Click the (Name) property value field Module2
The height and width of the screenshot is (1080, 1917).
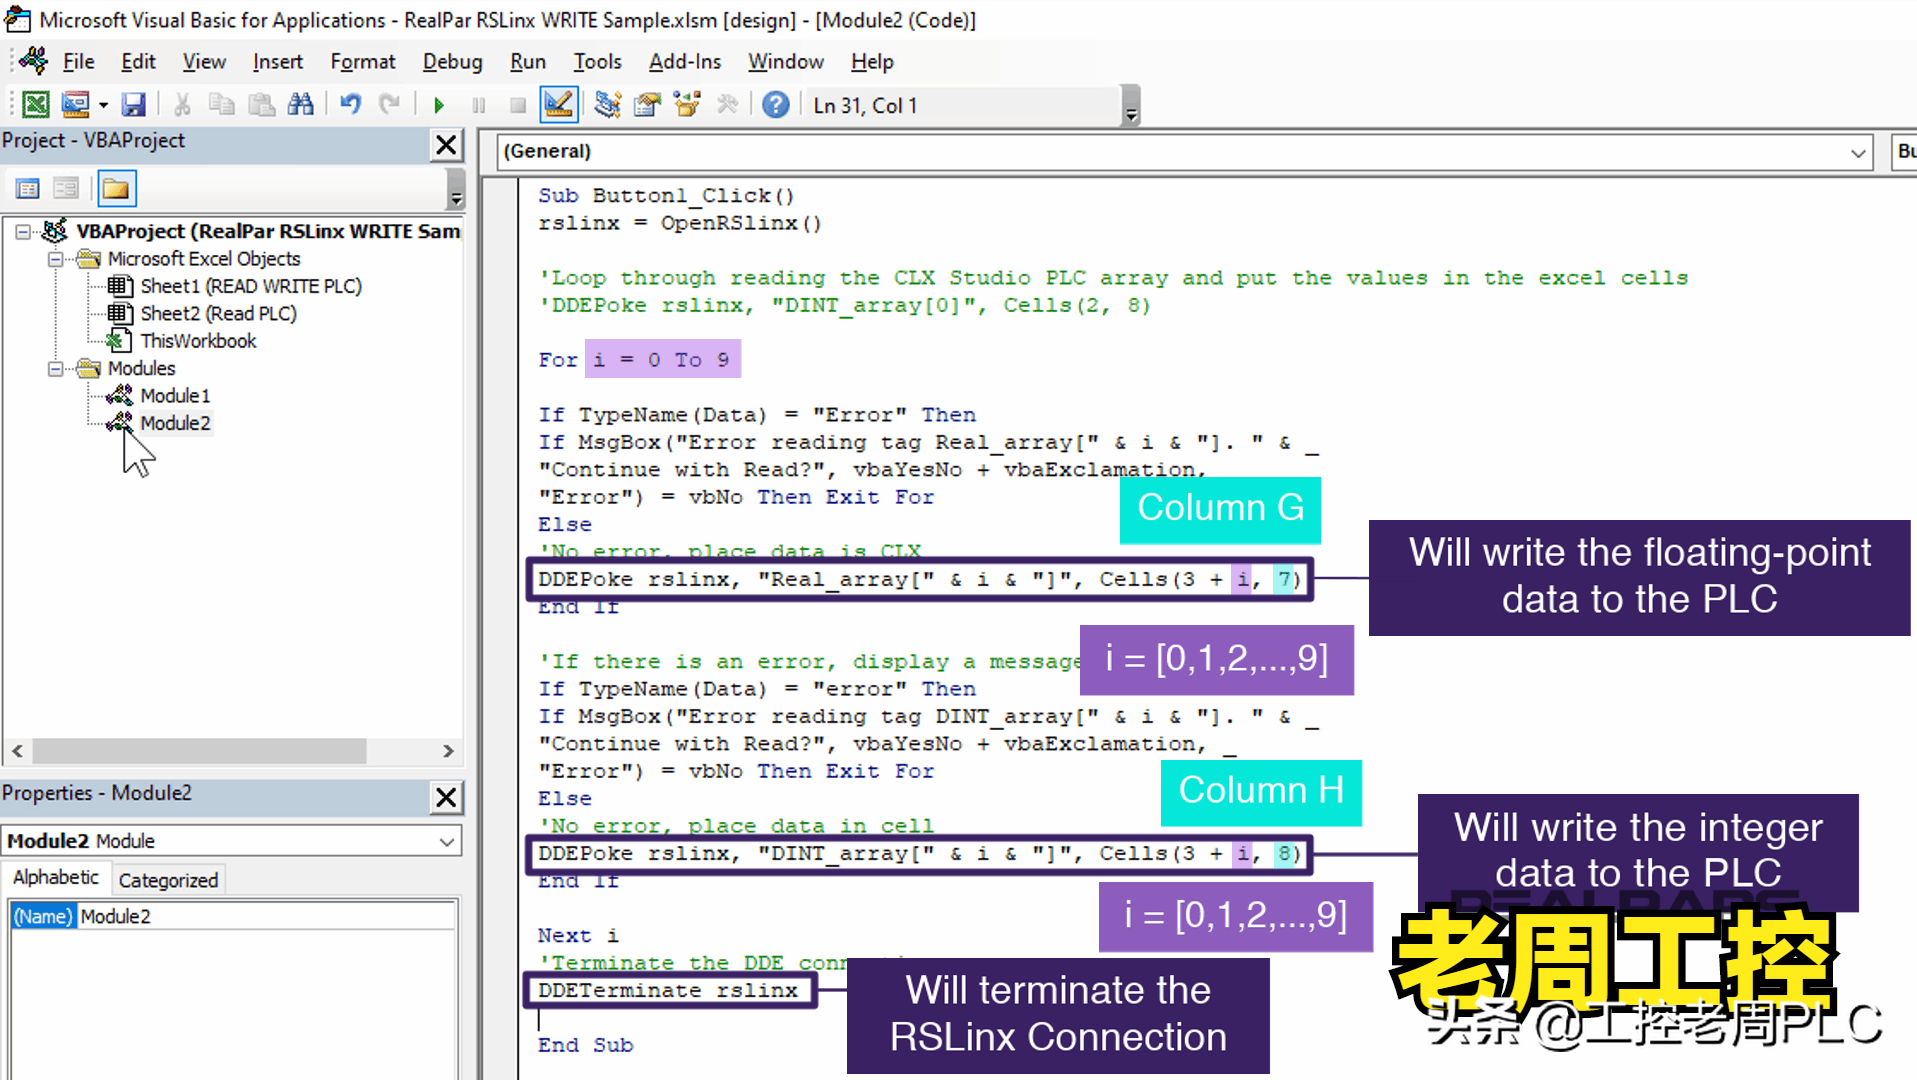266,916
